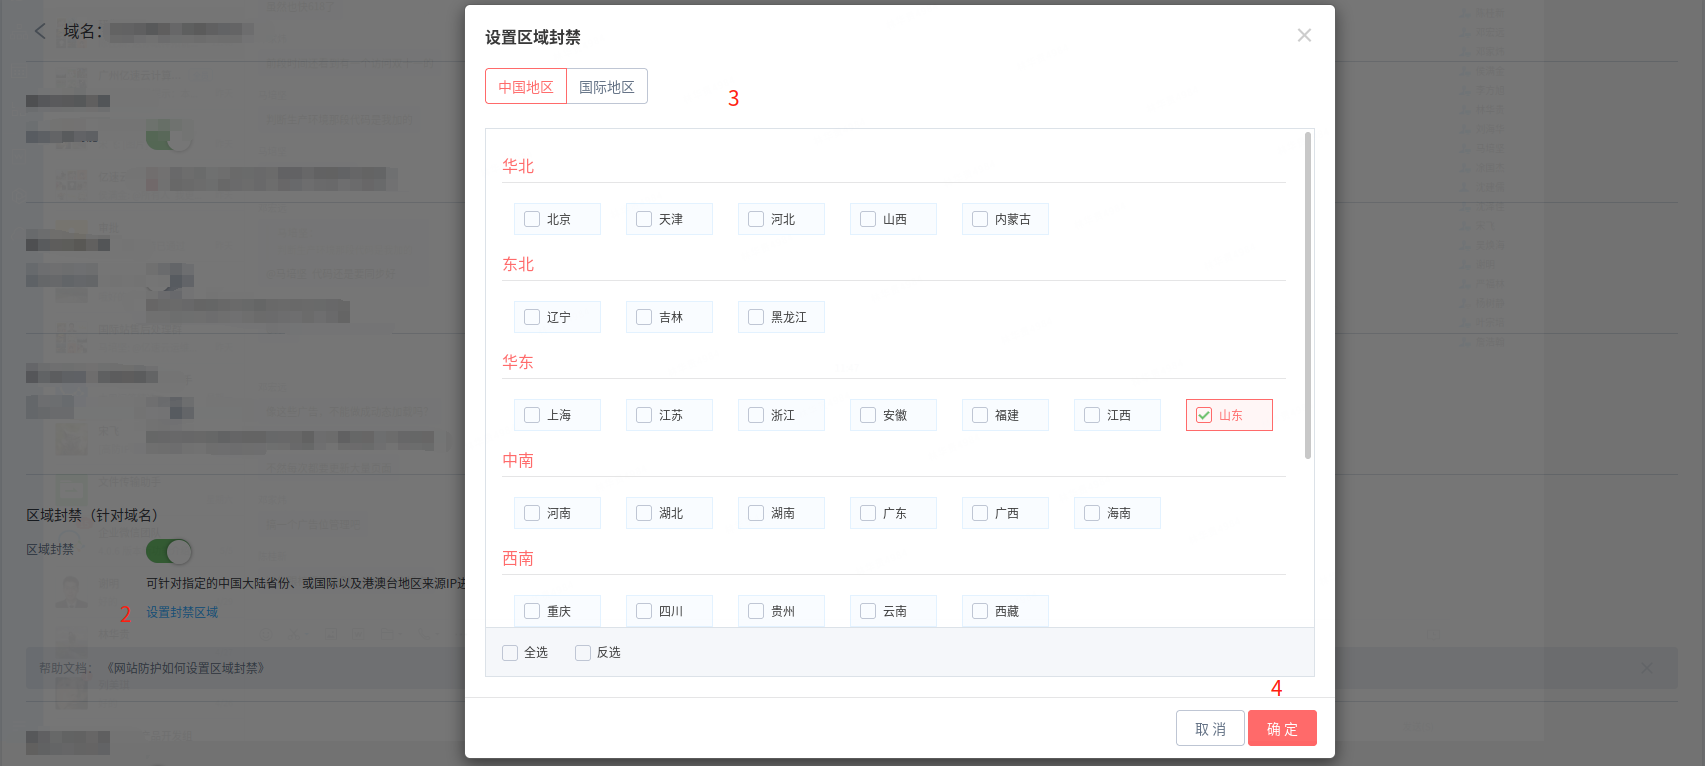Check the 上海 checkbox
The image size is (1705, 766).
532,415
